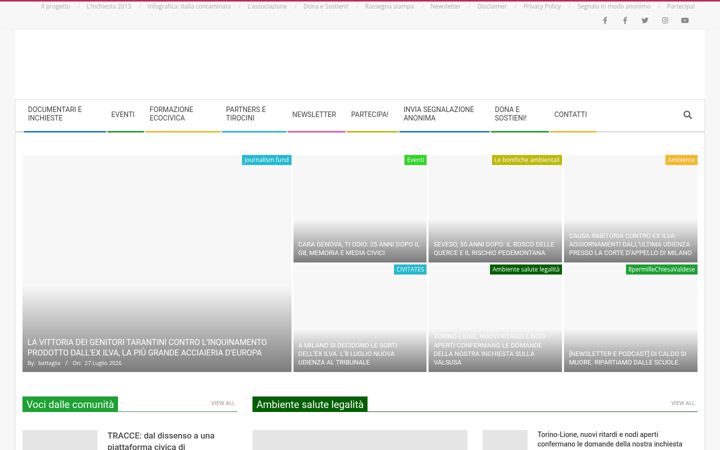Click the leftmost Facebook icon
Image resolution: width=720 pixels, height=450 pixels.
click(x=605, y=20)
